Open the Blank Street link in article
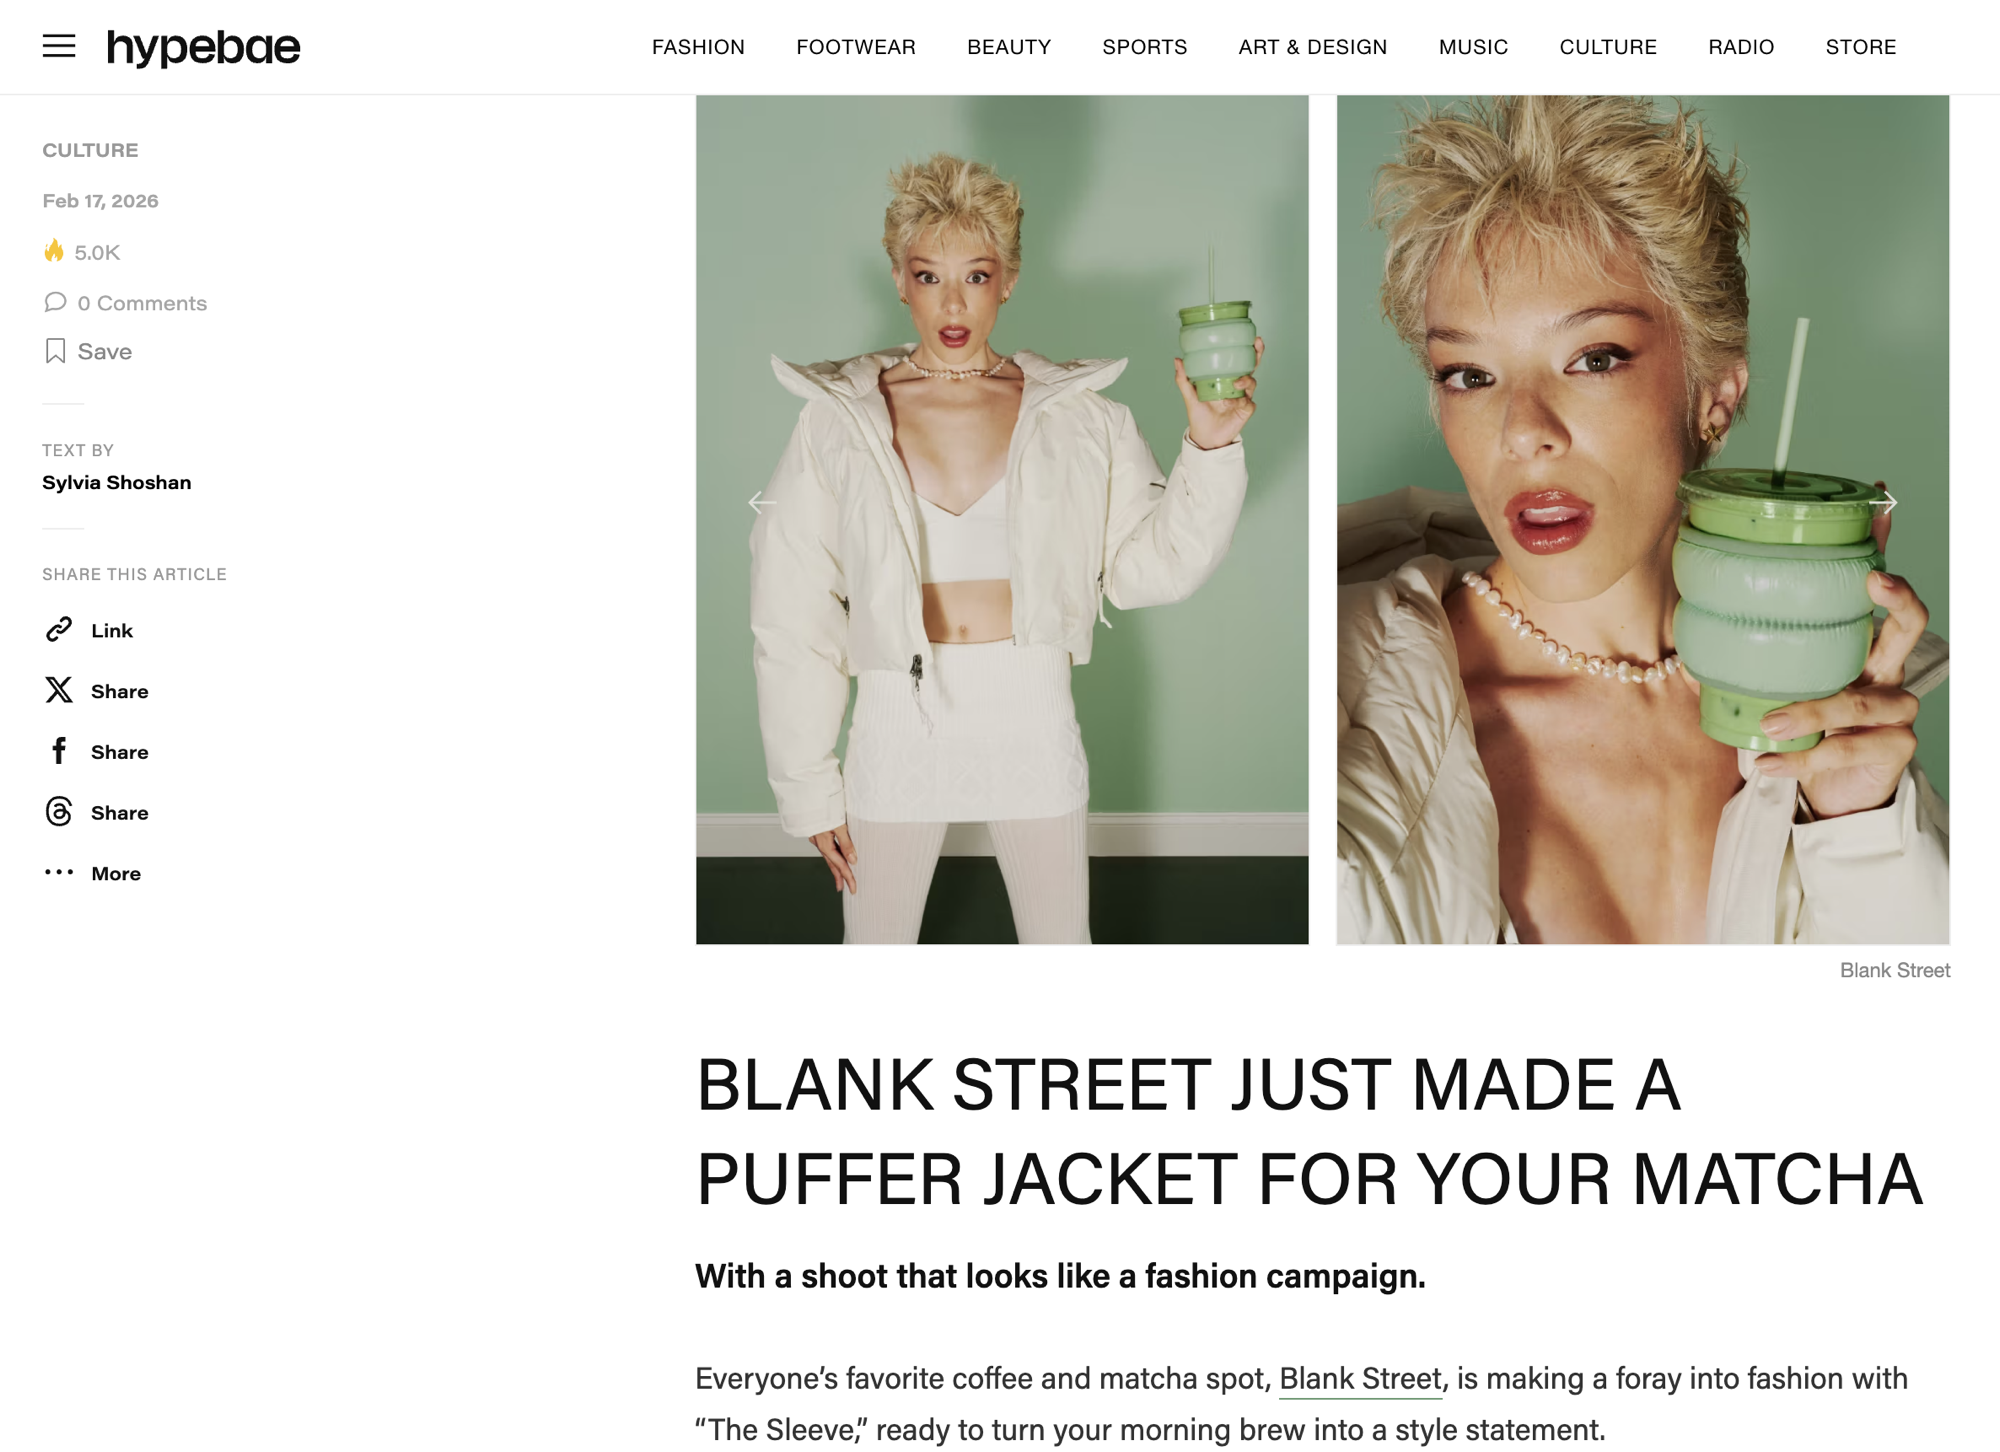The height and width of the screenshot is (1452, 2000). click(x=1360, y=1379)
